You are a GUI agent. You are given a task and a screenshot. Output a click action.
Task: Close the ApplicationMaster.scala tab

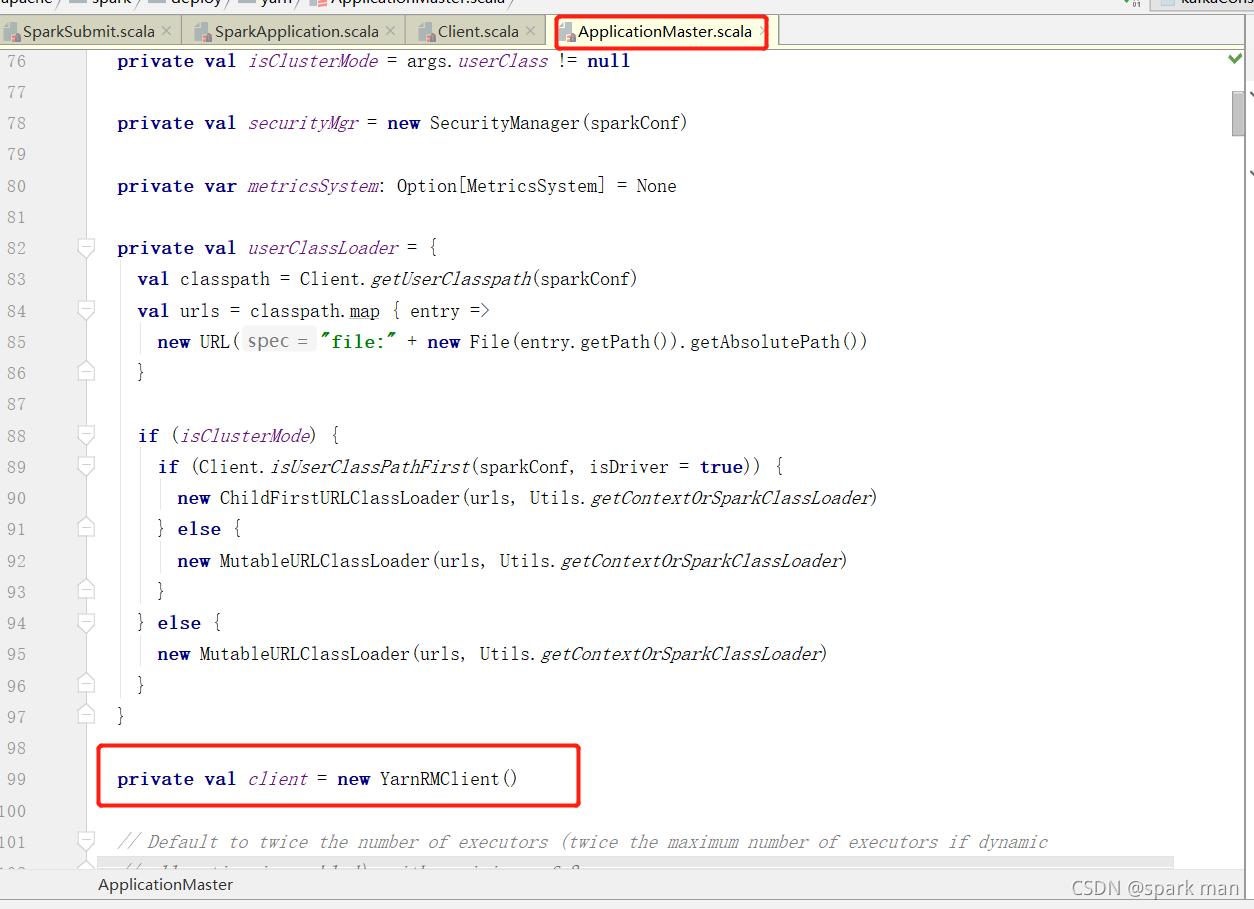click(x=762, y=31)
